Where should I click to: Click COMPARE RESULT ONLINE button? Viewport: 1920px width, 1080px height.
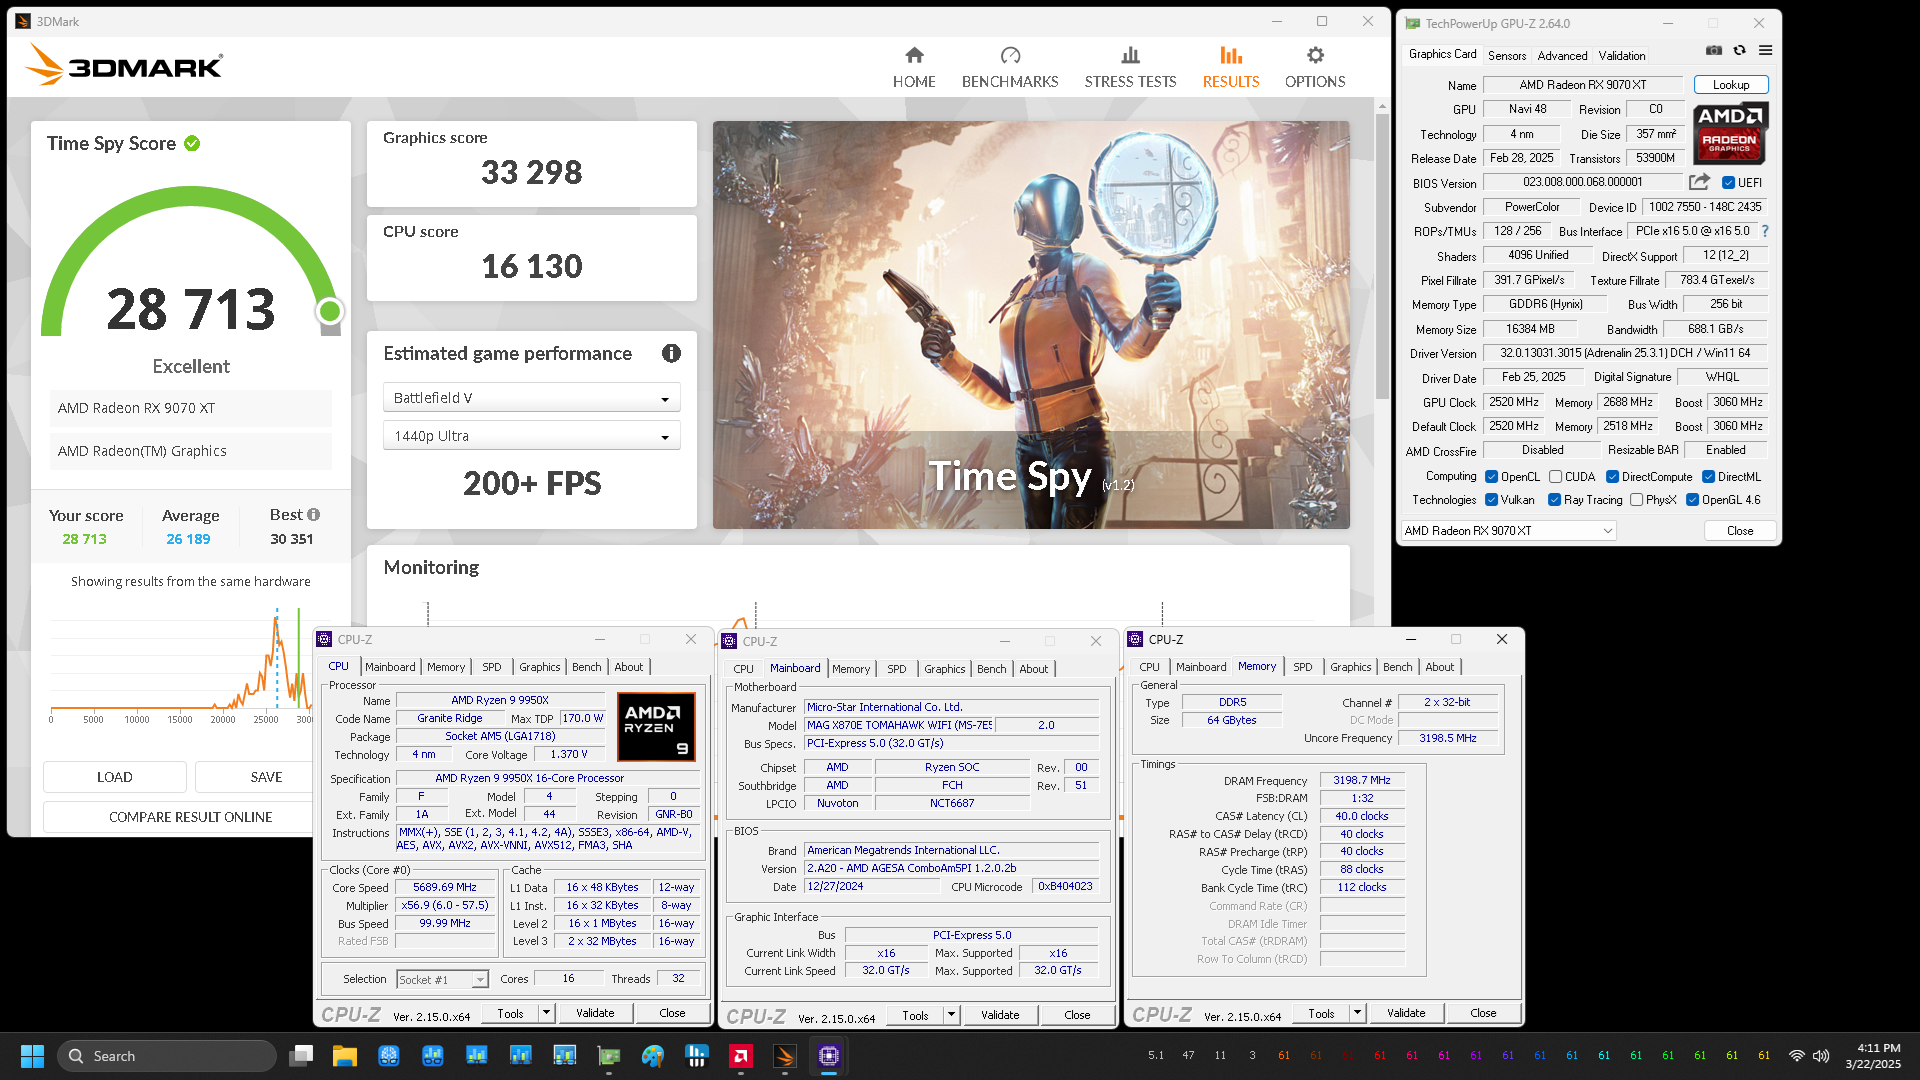(180, 817)
